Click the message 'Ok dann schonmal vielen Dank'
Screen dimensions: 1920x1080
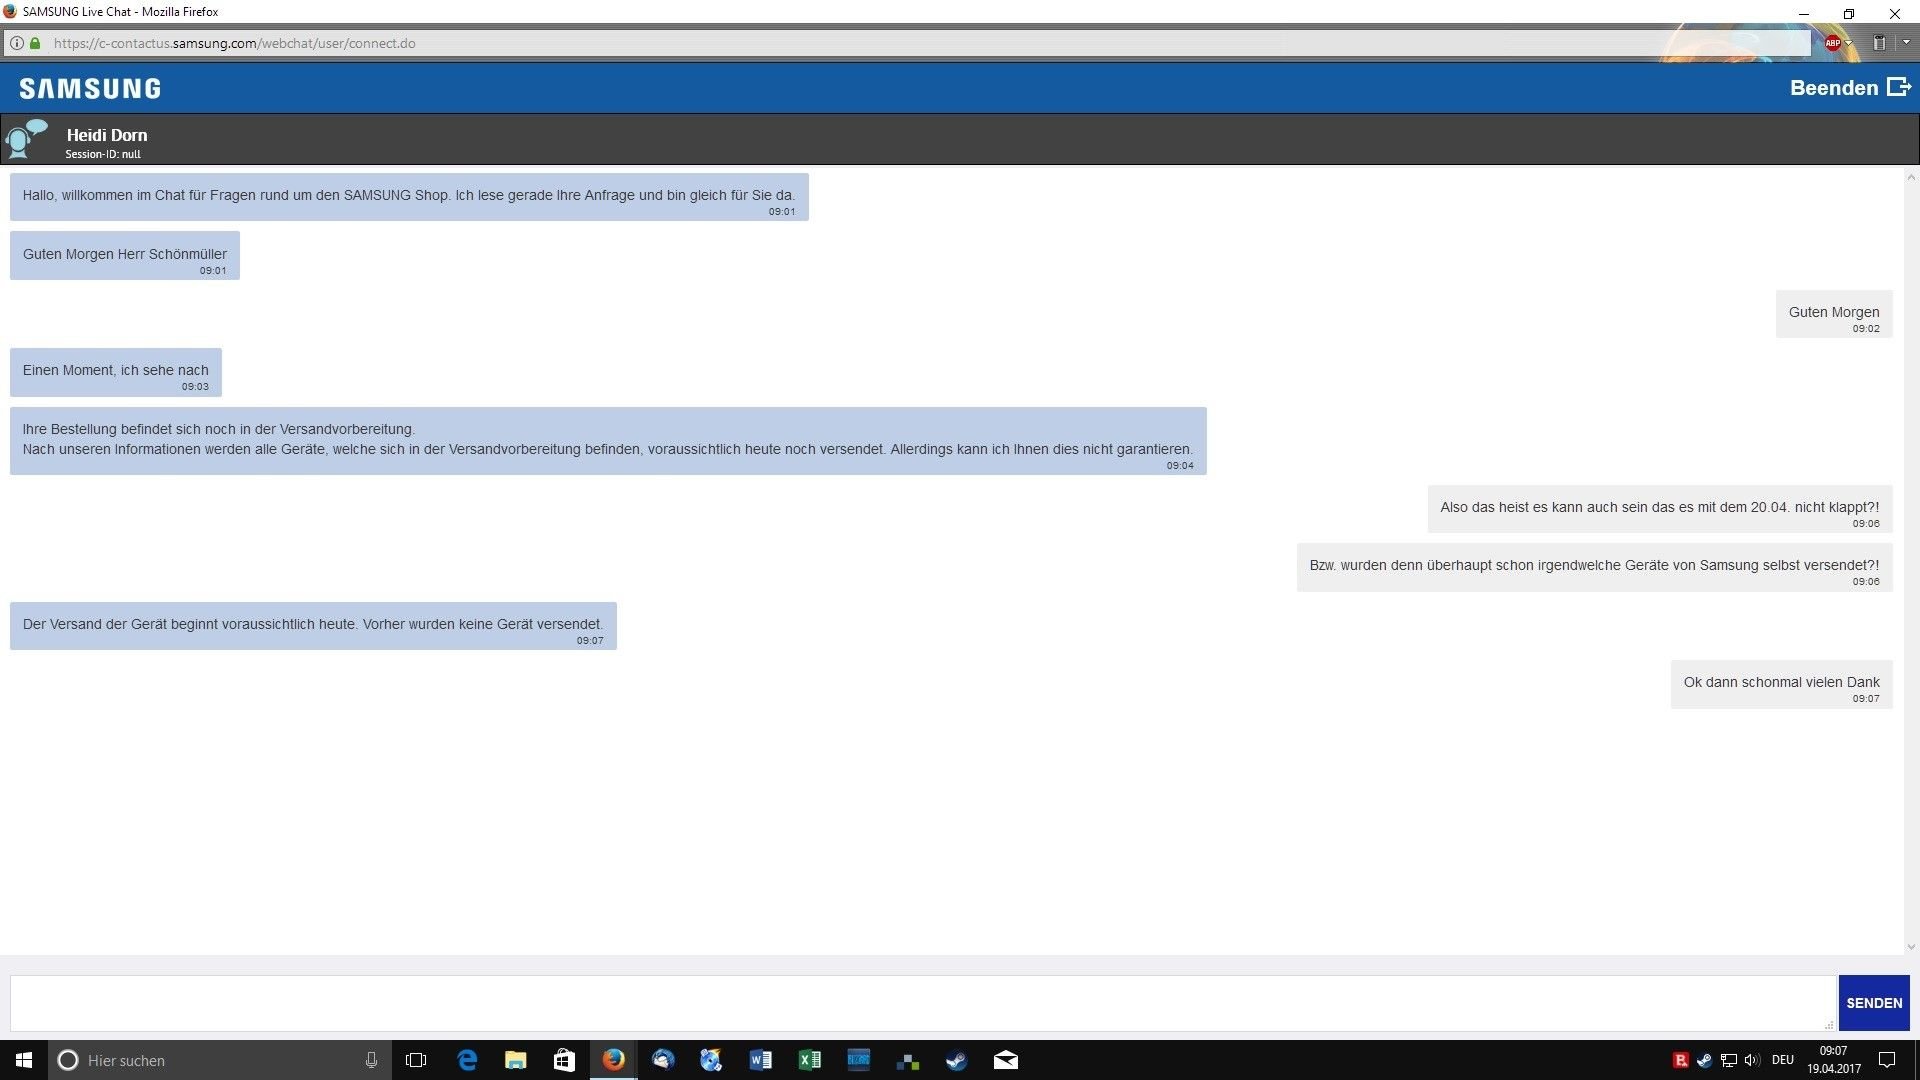click(x=1782, y=684)
